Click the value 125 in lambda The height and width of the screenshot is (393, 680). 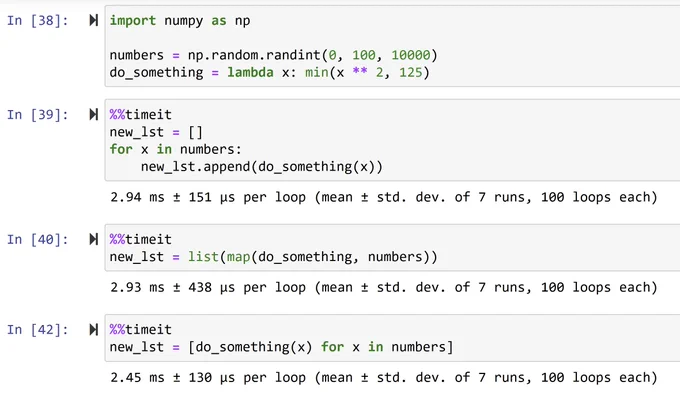tap(410, 72)
